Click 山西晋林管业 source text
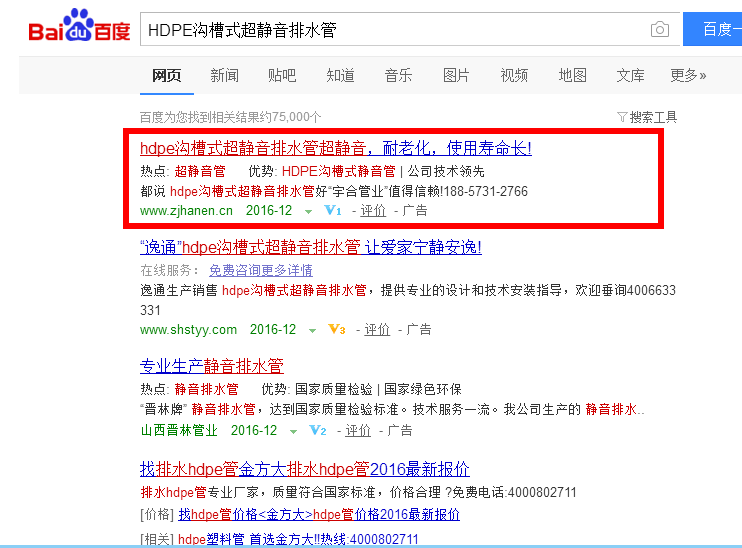Viewport: 742px width, 548px height. [179, 431]
